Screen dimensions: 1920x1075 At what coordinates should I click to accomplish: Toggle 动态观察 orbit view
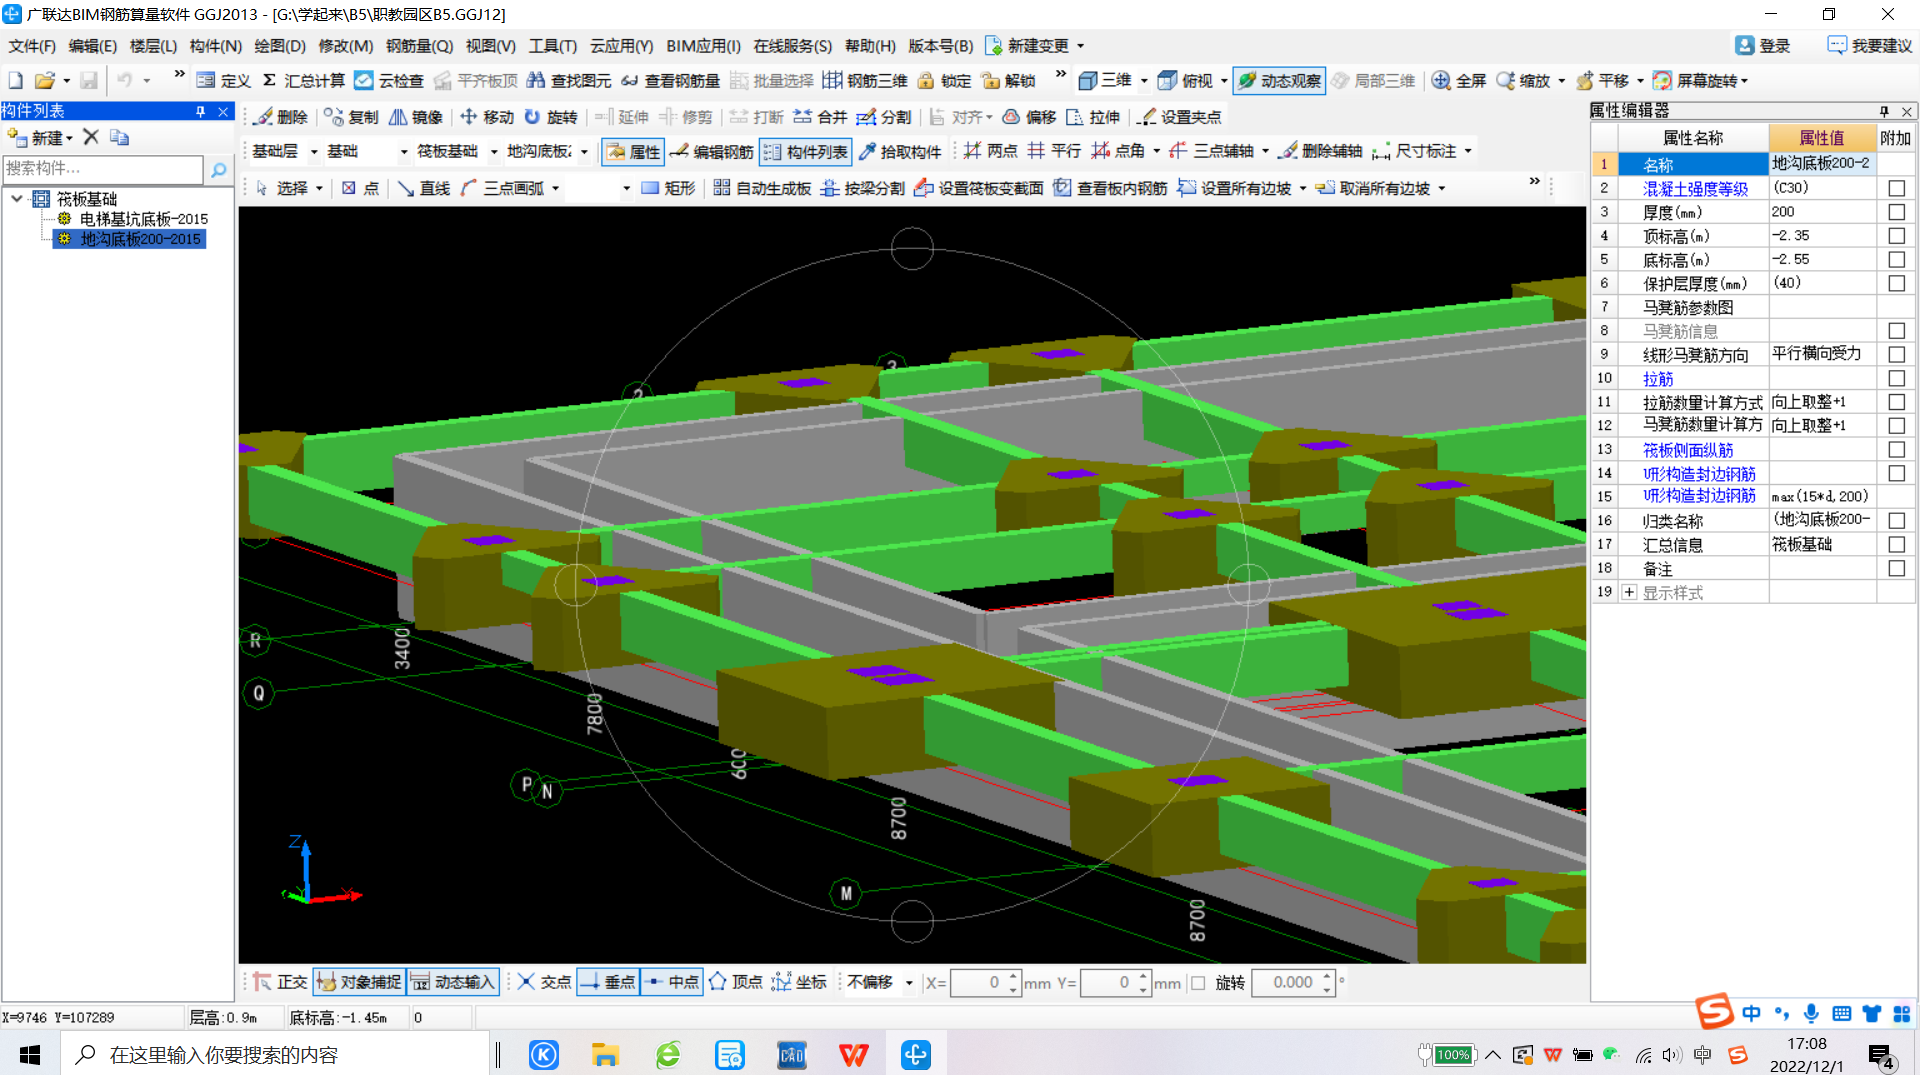click(x=1279, y=80)
